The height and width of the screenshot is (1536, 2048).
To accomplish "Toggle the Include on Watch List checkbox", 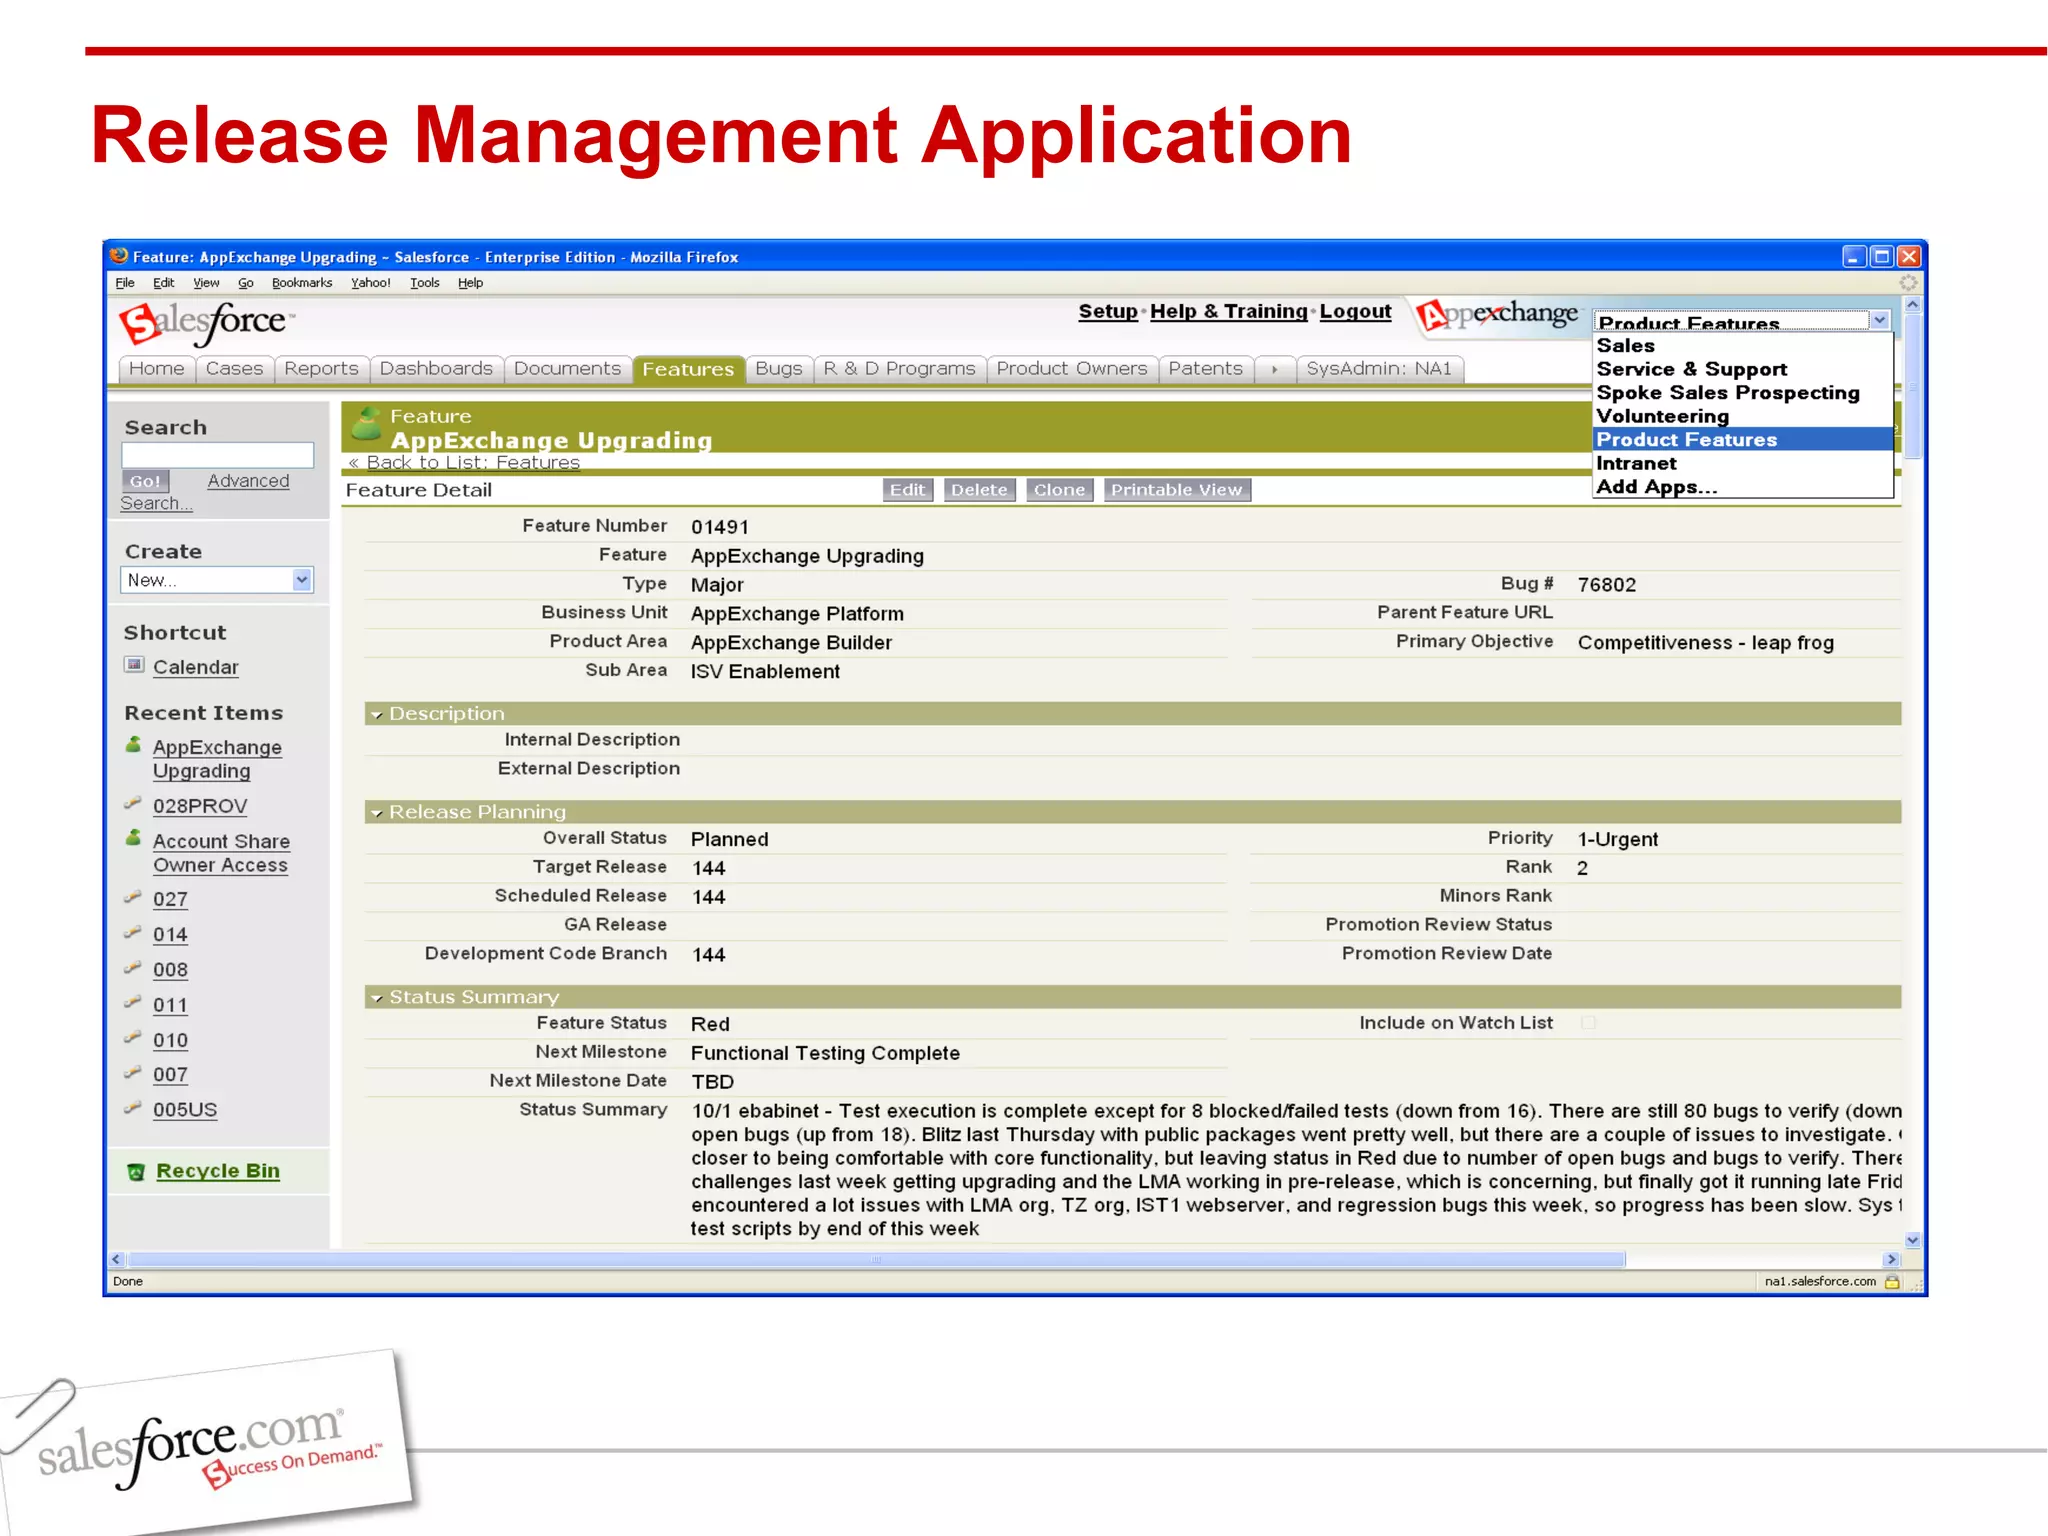I will point(1588,1022).
